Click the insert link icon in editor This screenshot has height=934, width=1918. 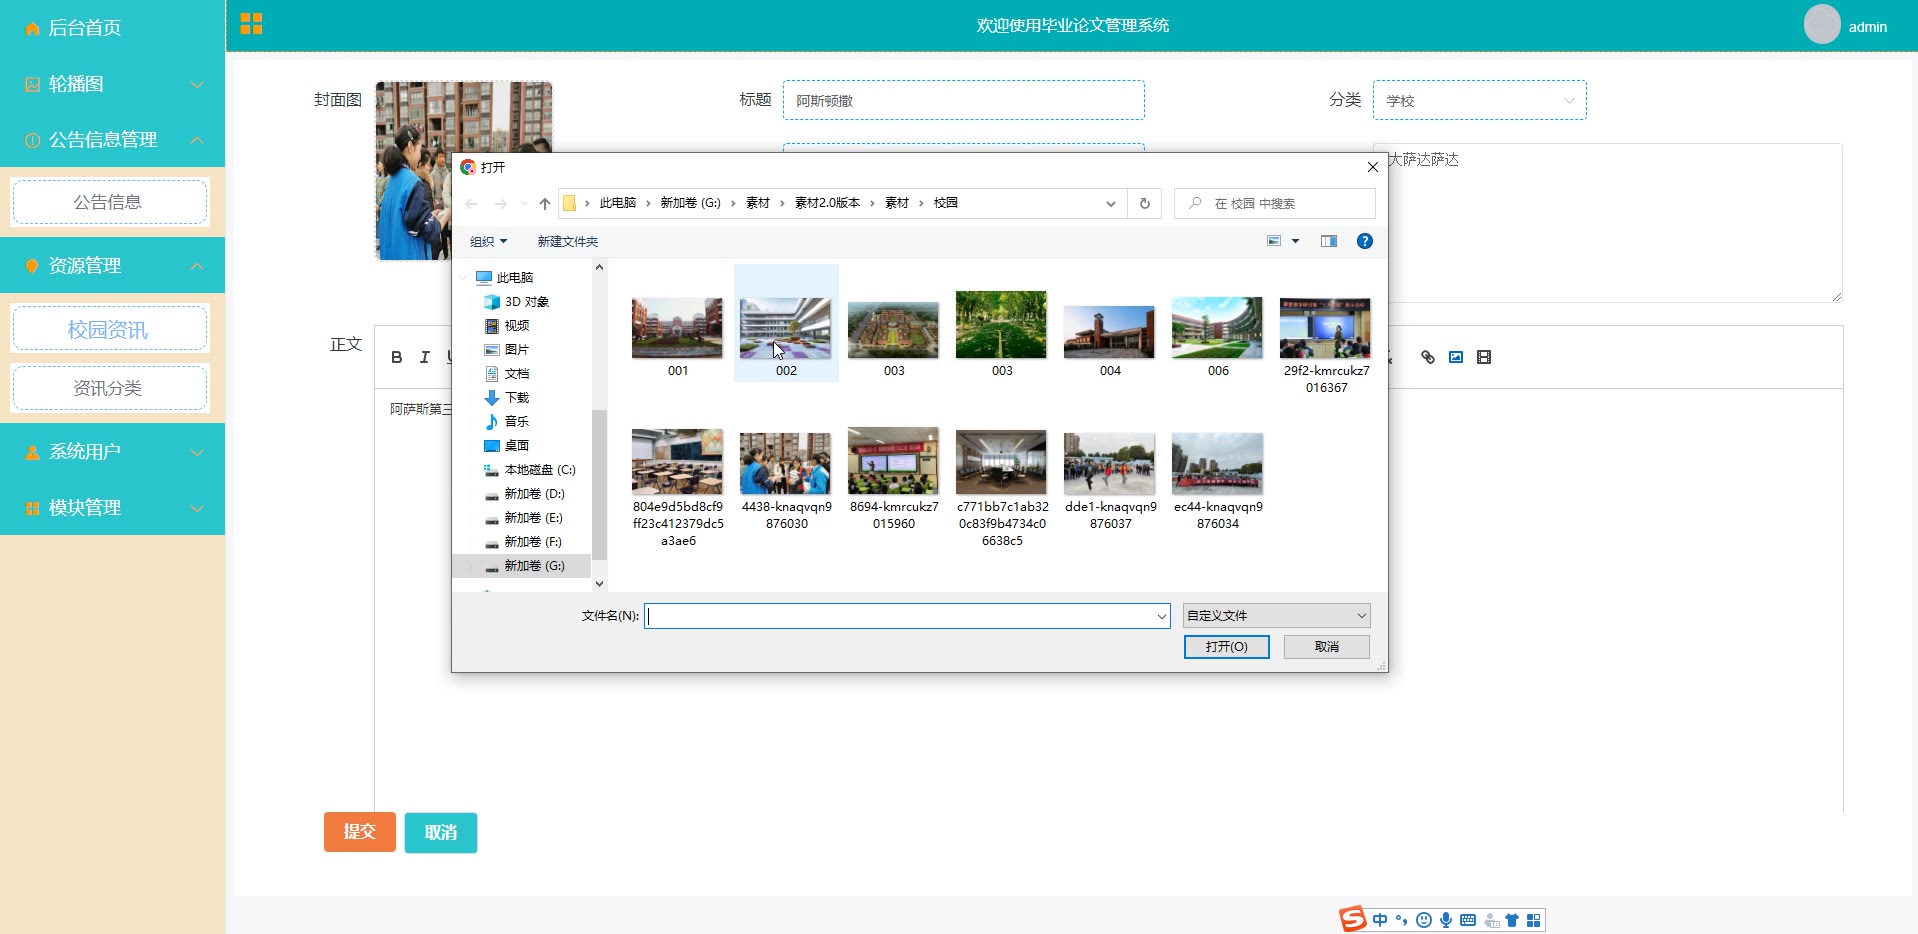tap(1427, 357)
